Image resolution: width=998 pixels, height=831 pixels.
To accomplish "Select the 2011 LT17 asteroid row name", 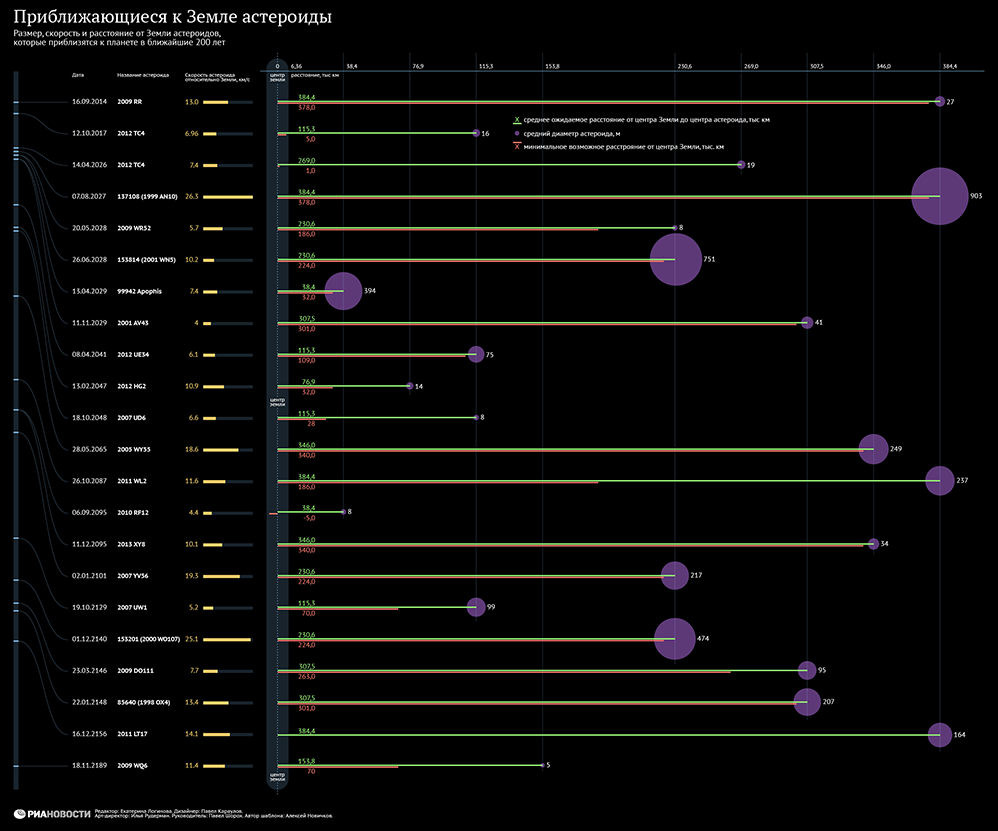I will pos(132,734).
